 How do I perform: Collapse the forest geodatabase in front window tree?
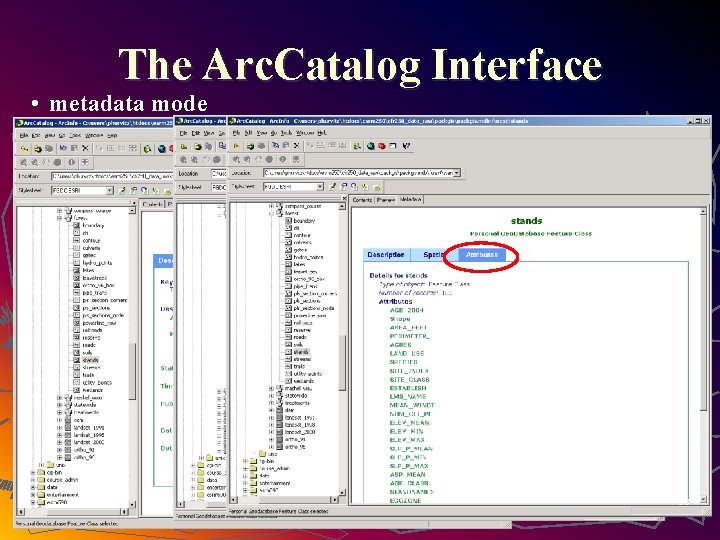click(x=271, y=213)
